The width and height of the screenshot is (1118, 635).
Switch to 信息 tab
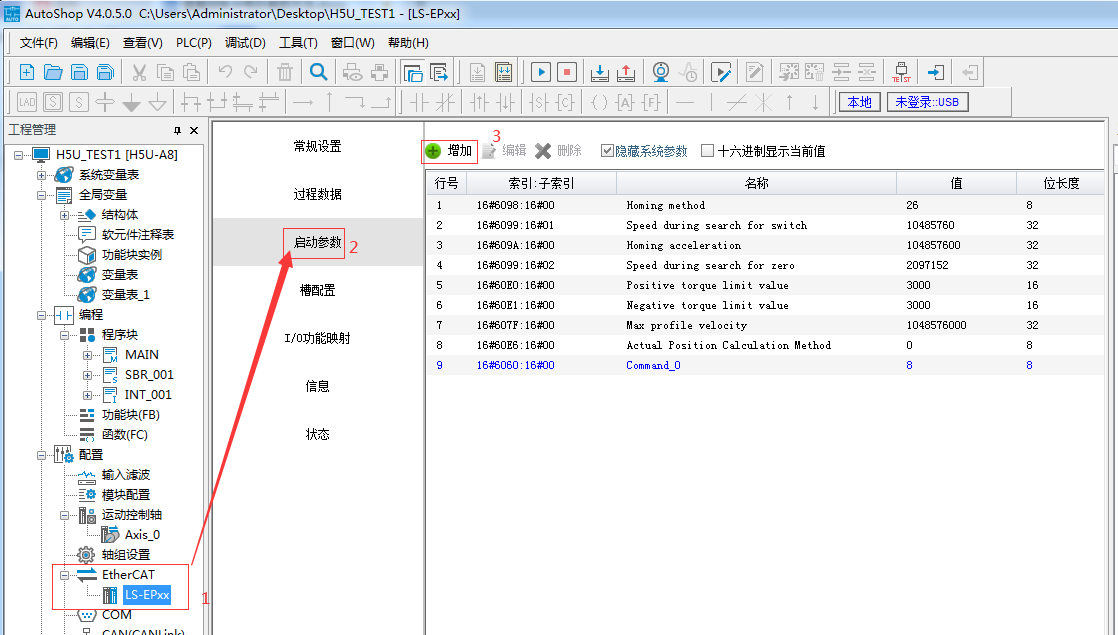pyautogui.click(x=318, y=386)
